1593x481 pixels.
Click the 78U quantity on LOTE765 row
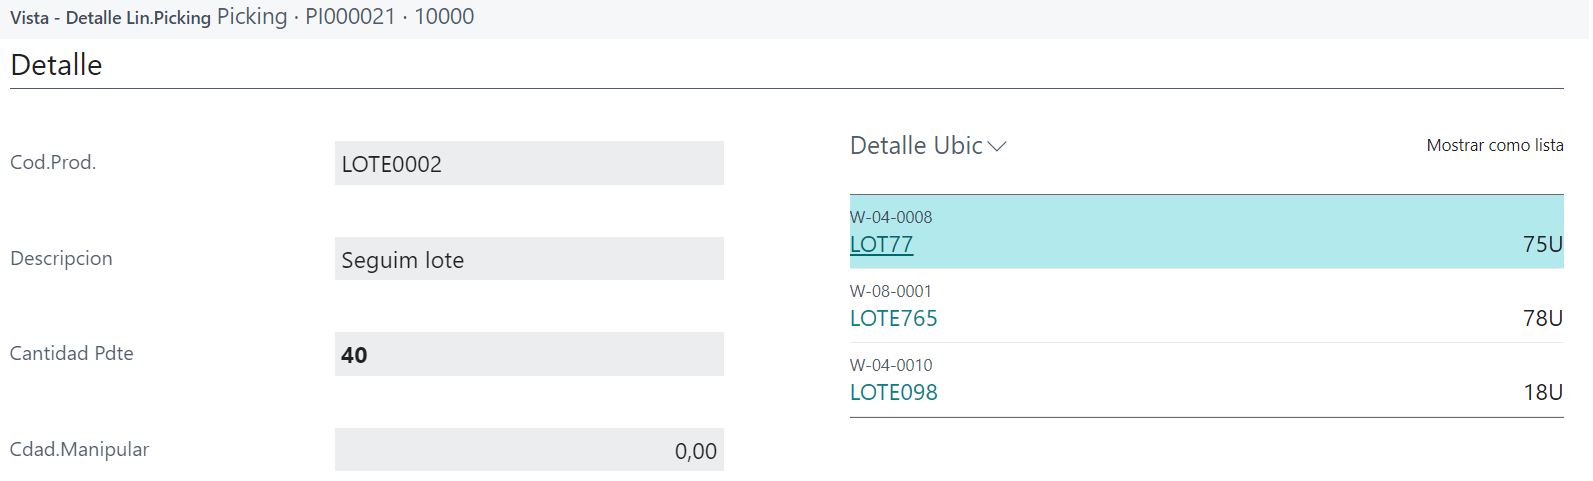(x=1542, y=319)
